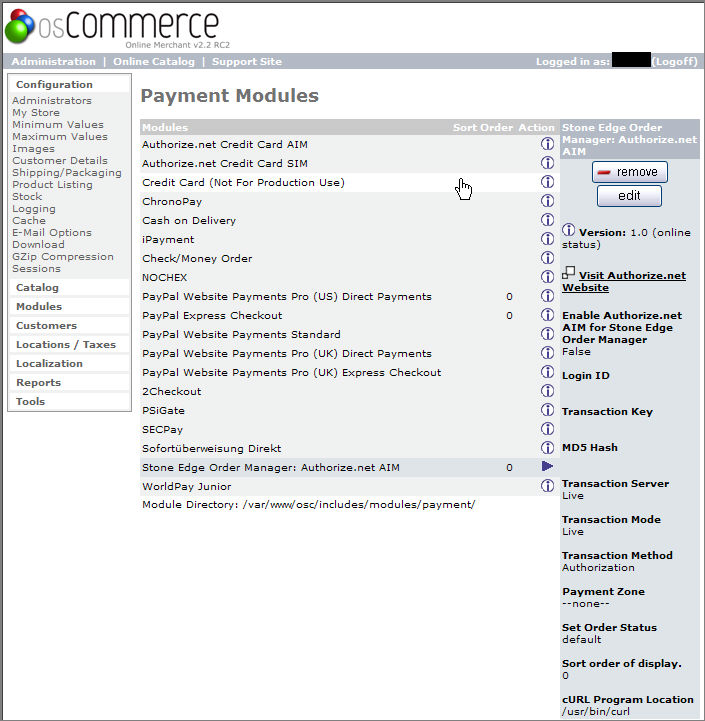The width and height of the screenshot is (705, 721).
Task: Click info icon beside NOCHEX
Action: (547, 277)
